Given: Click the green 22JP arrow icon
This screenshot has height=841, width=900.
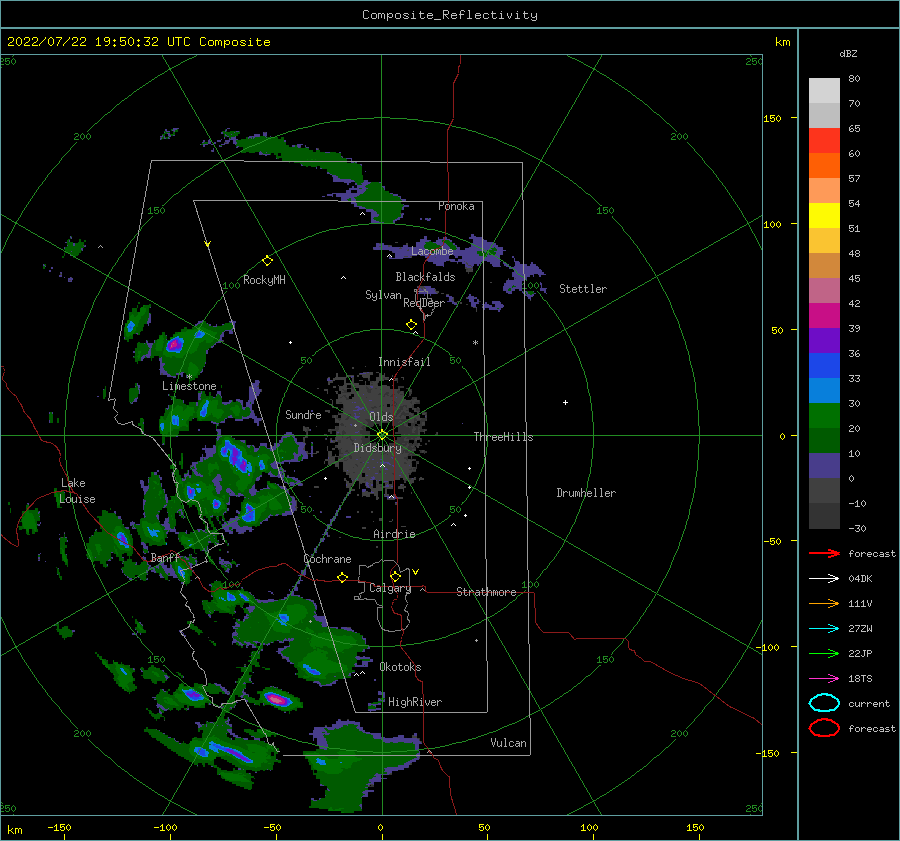Looking at the screenshot, I should click(824, 653).
